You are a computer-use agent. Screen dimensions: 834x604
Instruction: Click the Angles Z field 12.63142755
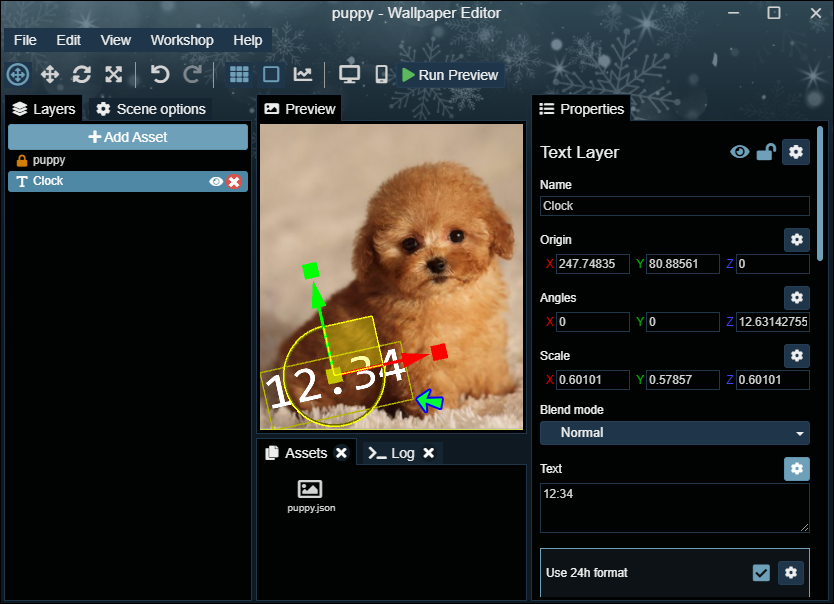(772, 322)
